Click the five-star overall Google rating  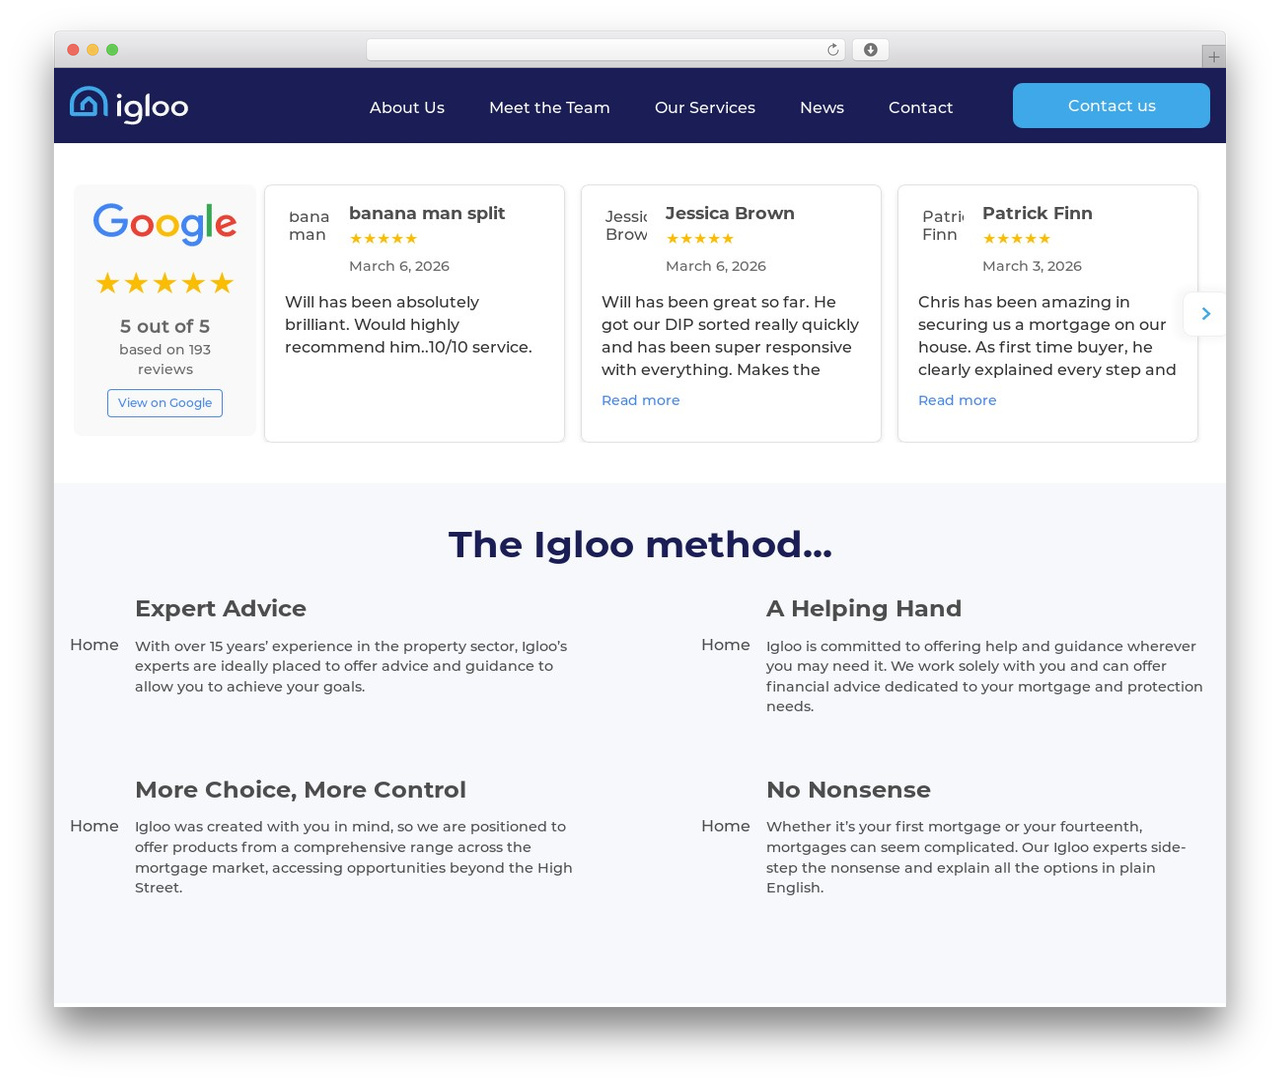(x=165, y=283)
